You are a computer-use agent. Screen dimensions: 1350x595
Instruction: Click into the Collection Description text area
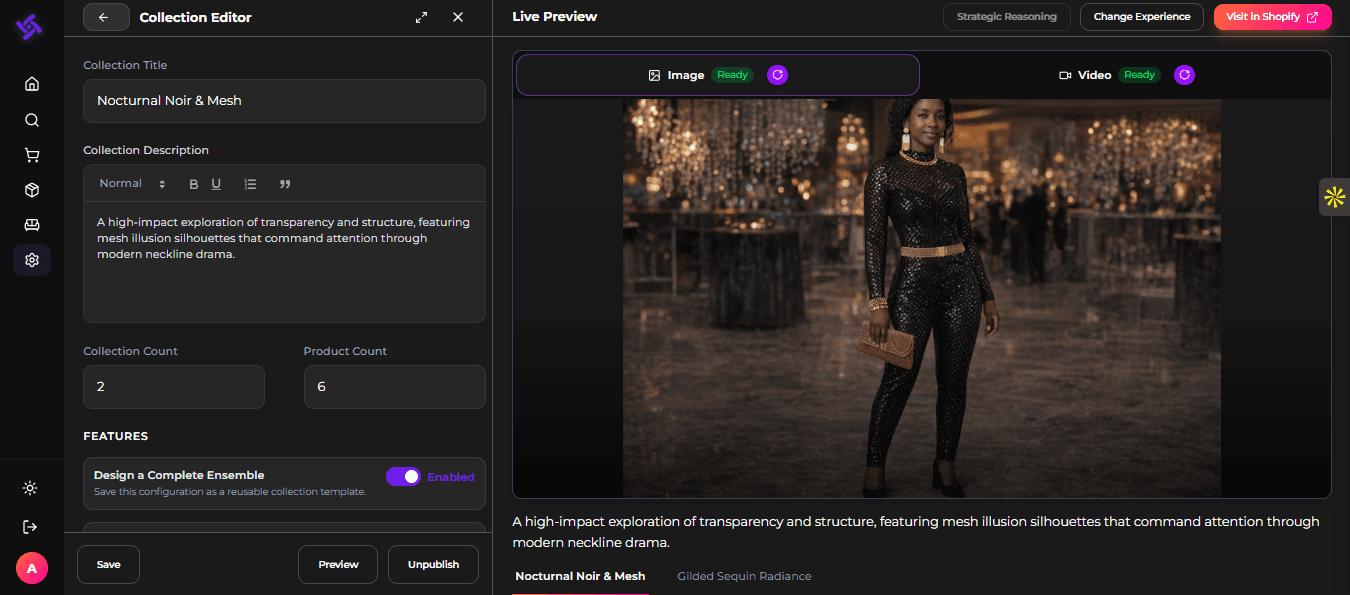[x=284, y=262]
